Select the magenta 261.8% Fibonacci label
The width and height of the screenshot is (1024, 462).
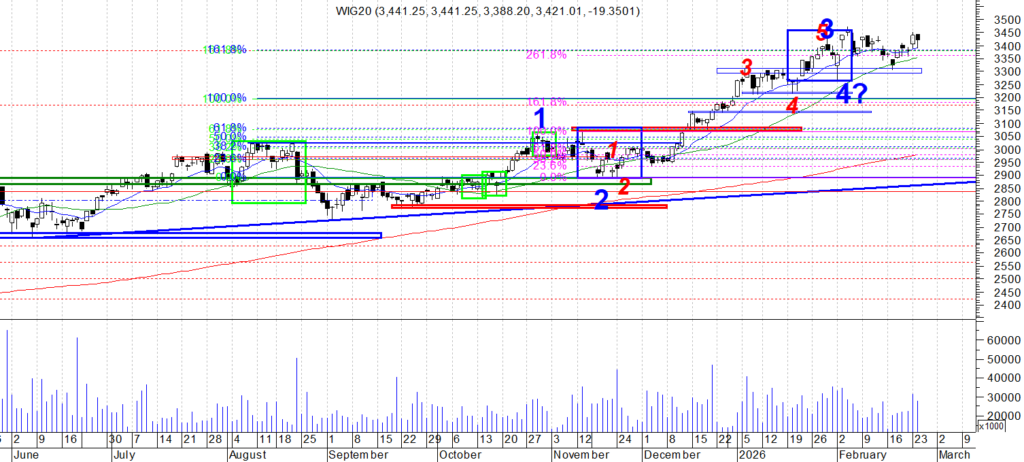point(546,55)
